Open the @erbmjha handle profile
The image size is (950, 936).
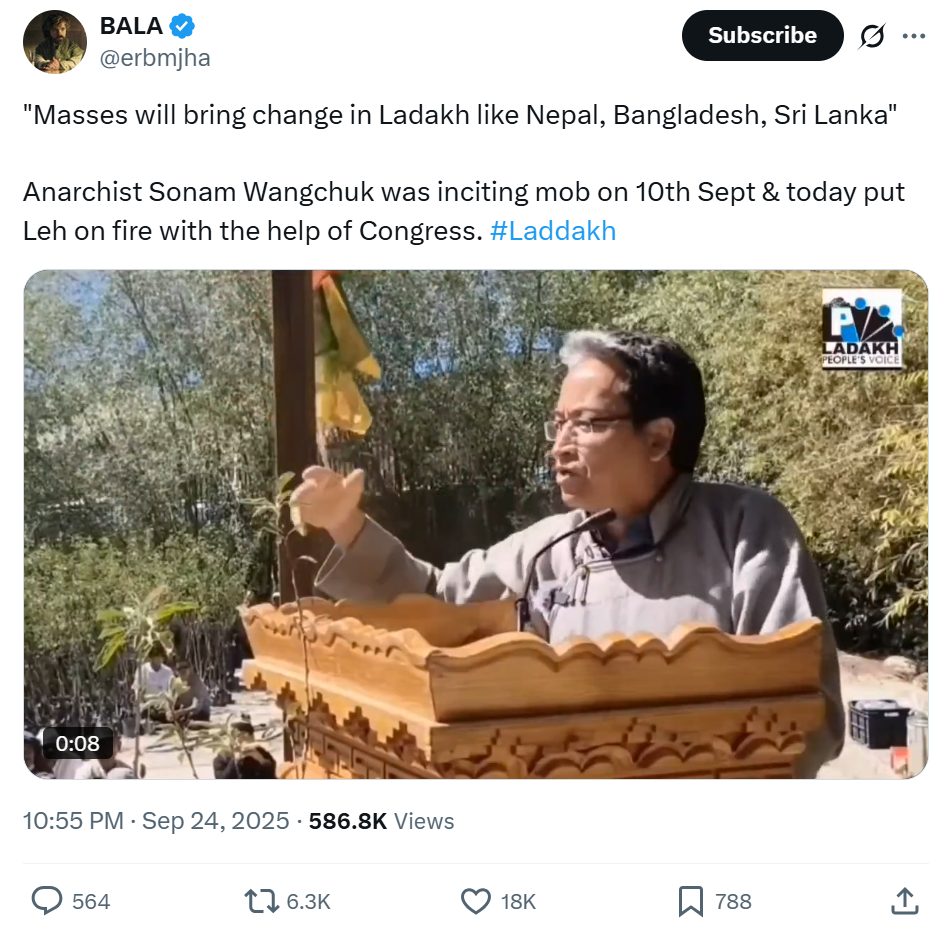(154, 58)
